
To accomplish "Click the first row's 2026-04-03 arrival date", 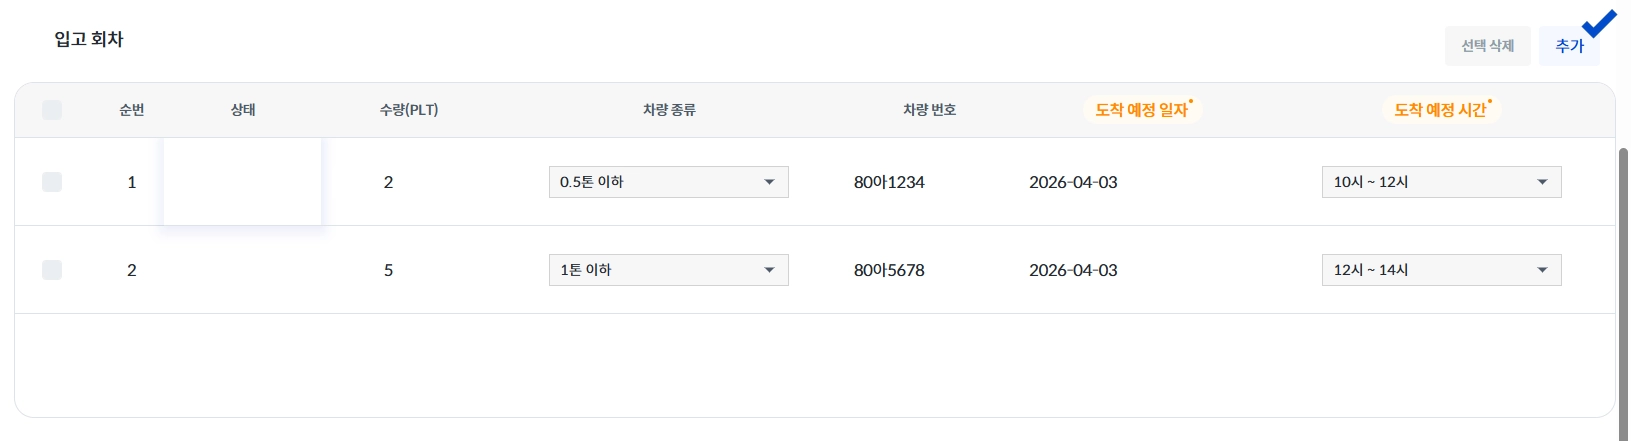I will click(1073, 182).
